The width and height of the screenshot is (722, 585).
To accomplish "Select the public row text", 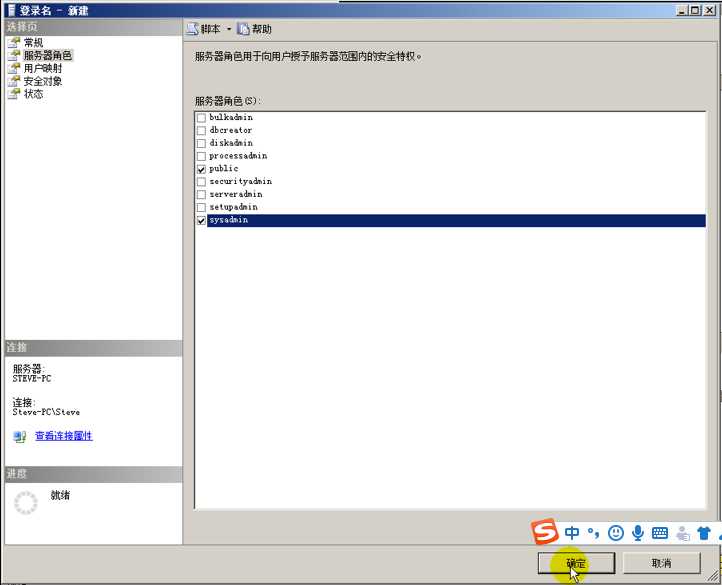I will point(223,169).
